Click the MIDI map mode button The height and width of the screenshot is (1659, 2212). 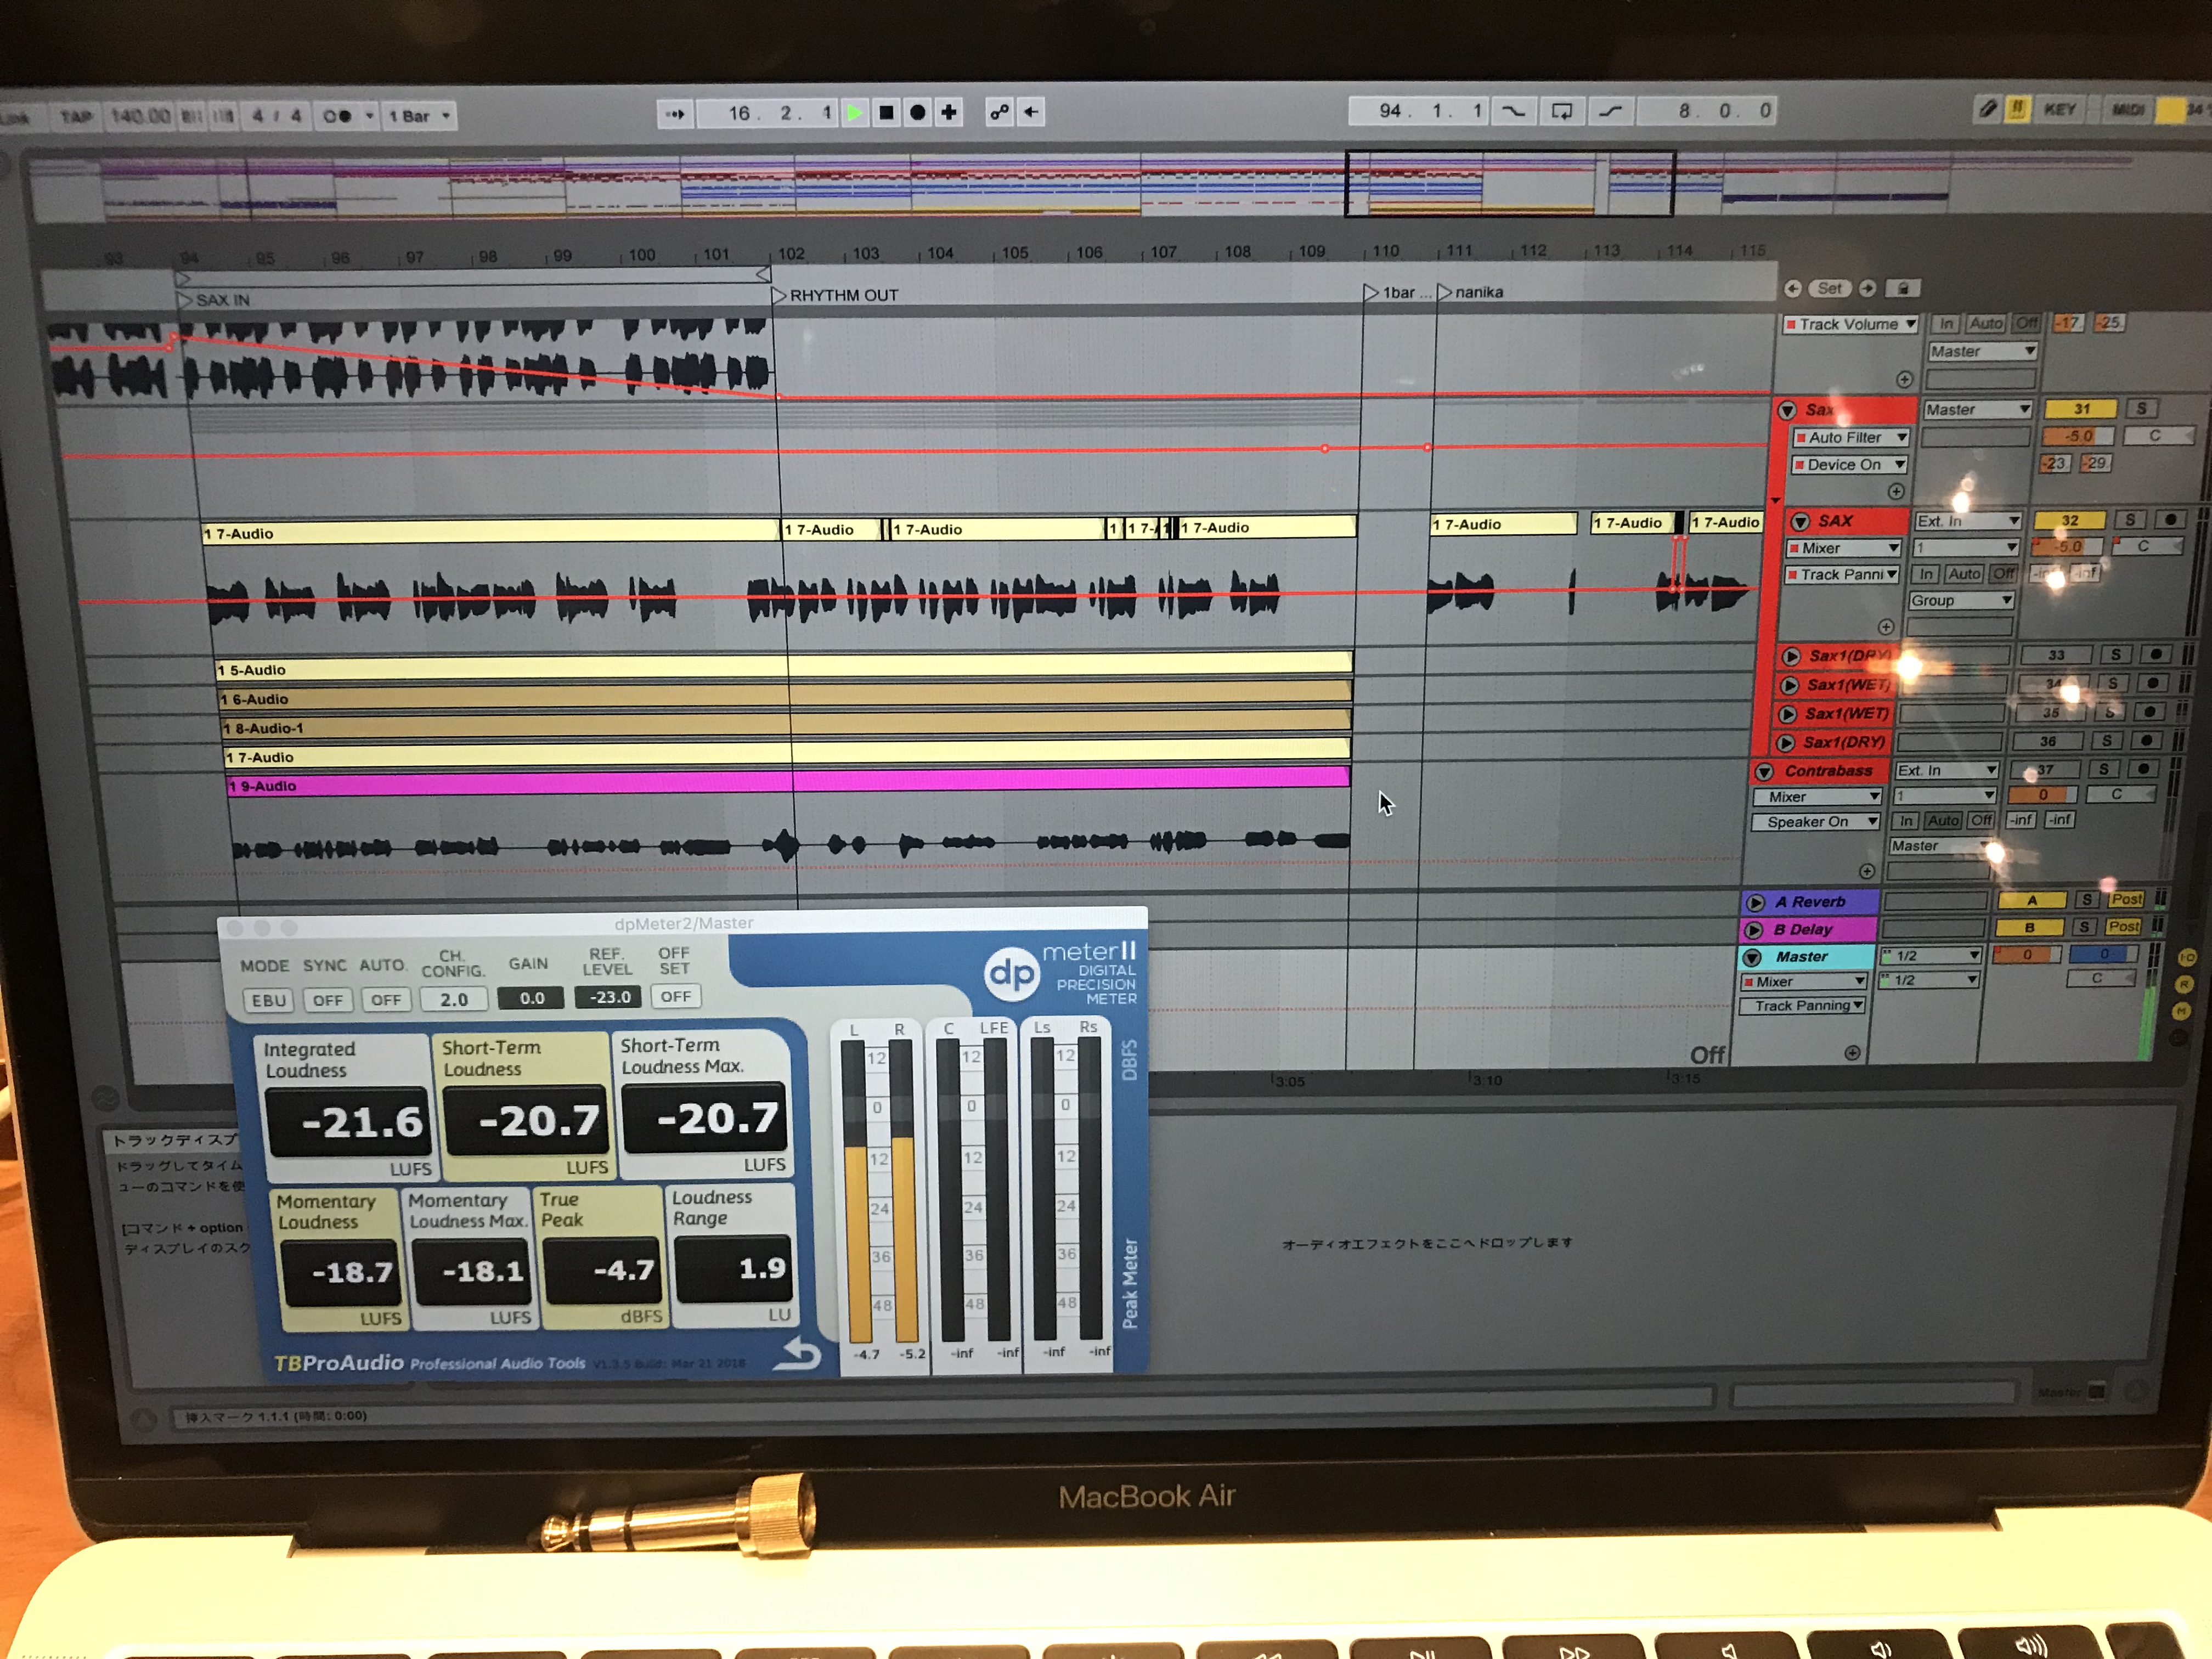click(2127, 109)
